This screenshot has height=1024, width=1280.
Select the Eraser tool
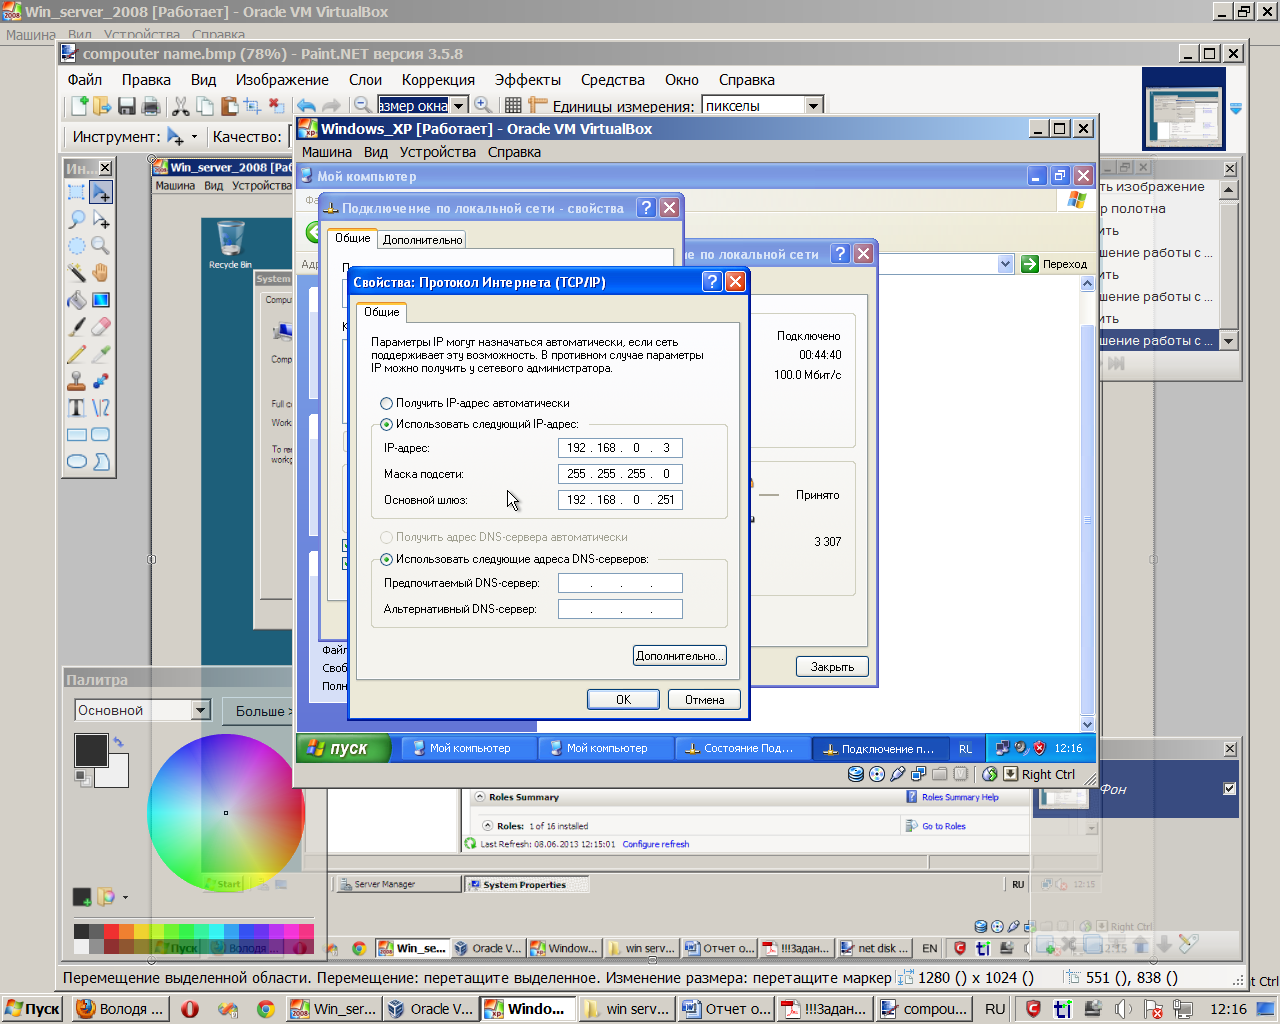(101, 327)
